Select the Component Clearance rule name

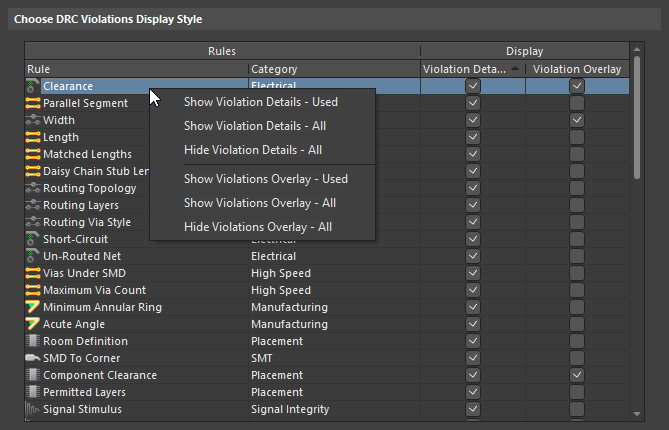100,375
